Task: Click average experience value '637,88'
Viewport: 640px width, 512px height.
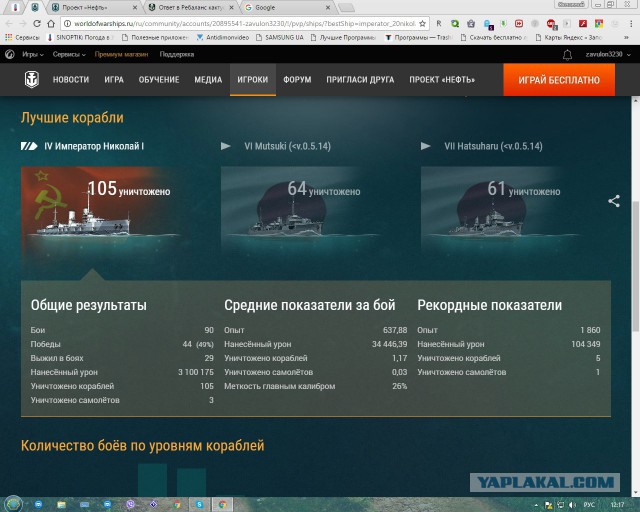Action: click(395, 330)
